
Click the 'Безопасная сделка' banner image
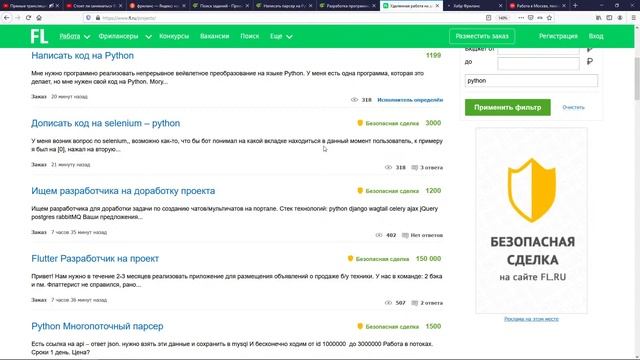point(531,220)
